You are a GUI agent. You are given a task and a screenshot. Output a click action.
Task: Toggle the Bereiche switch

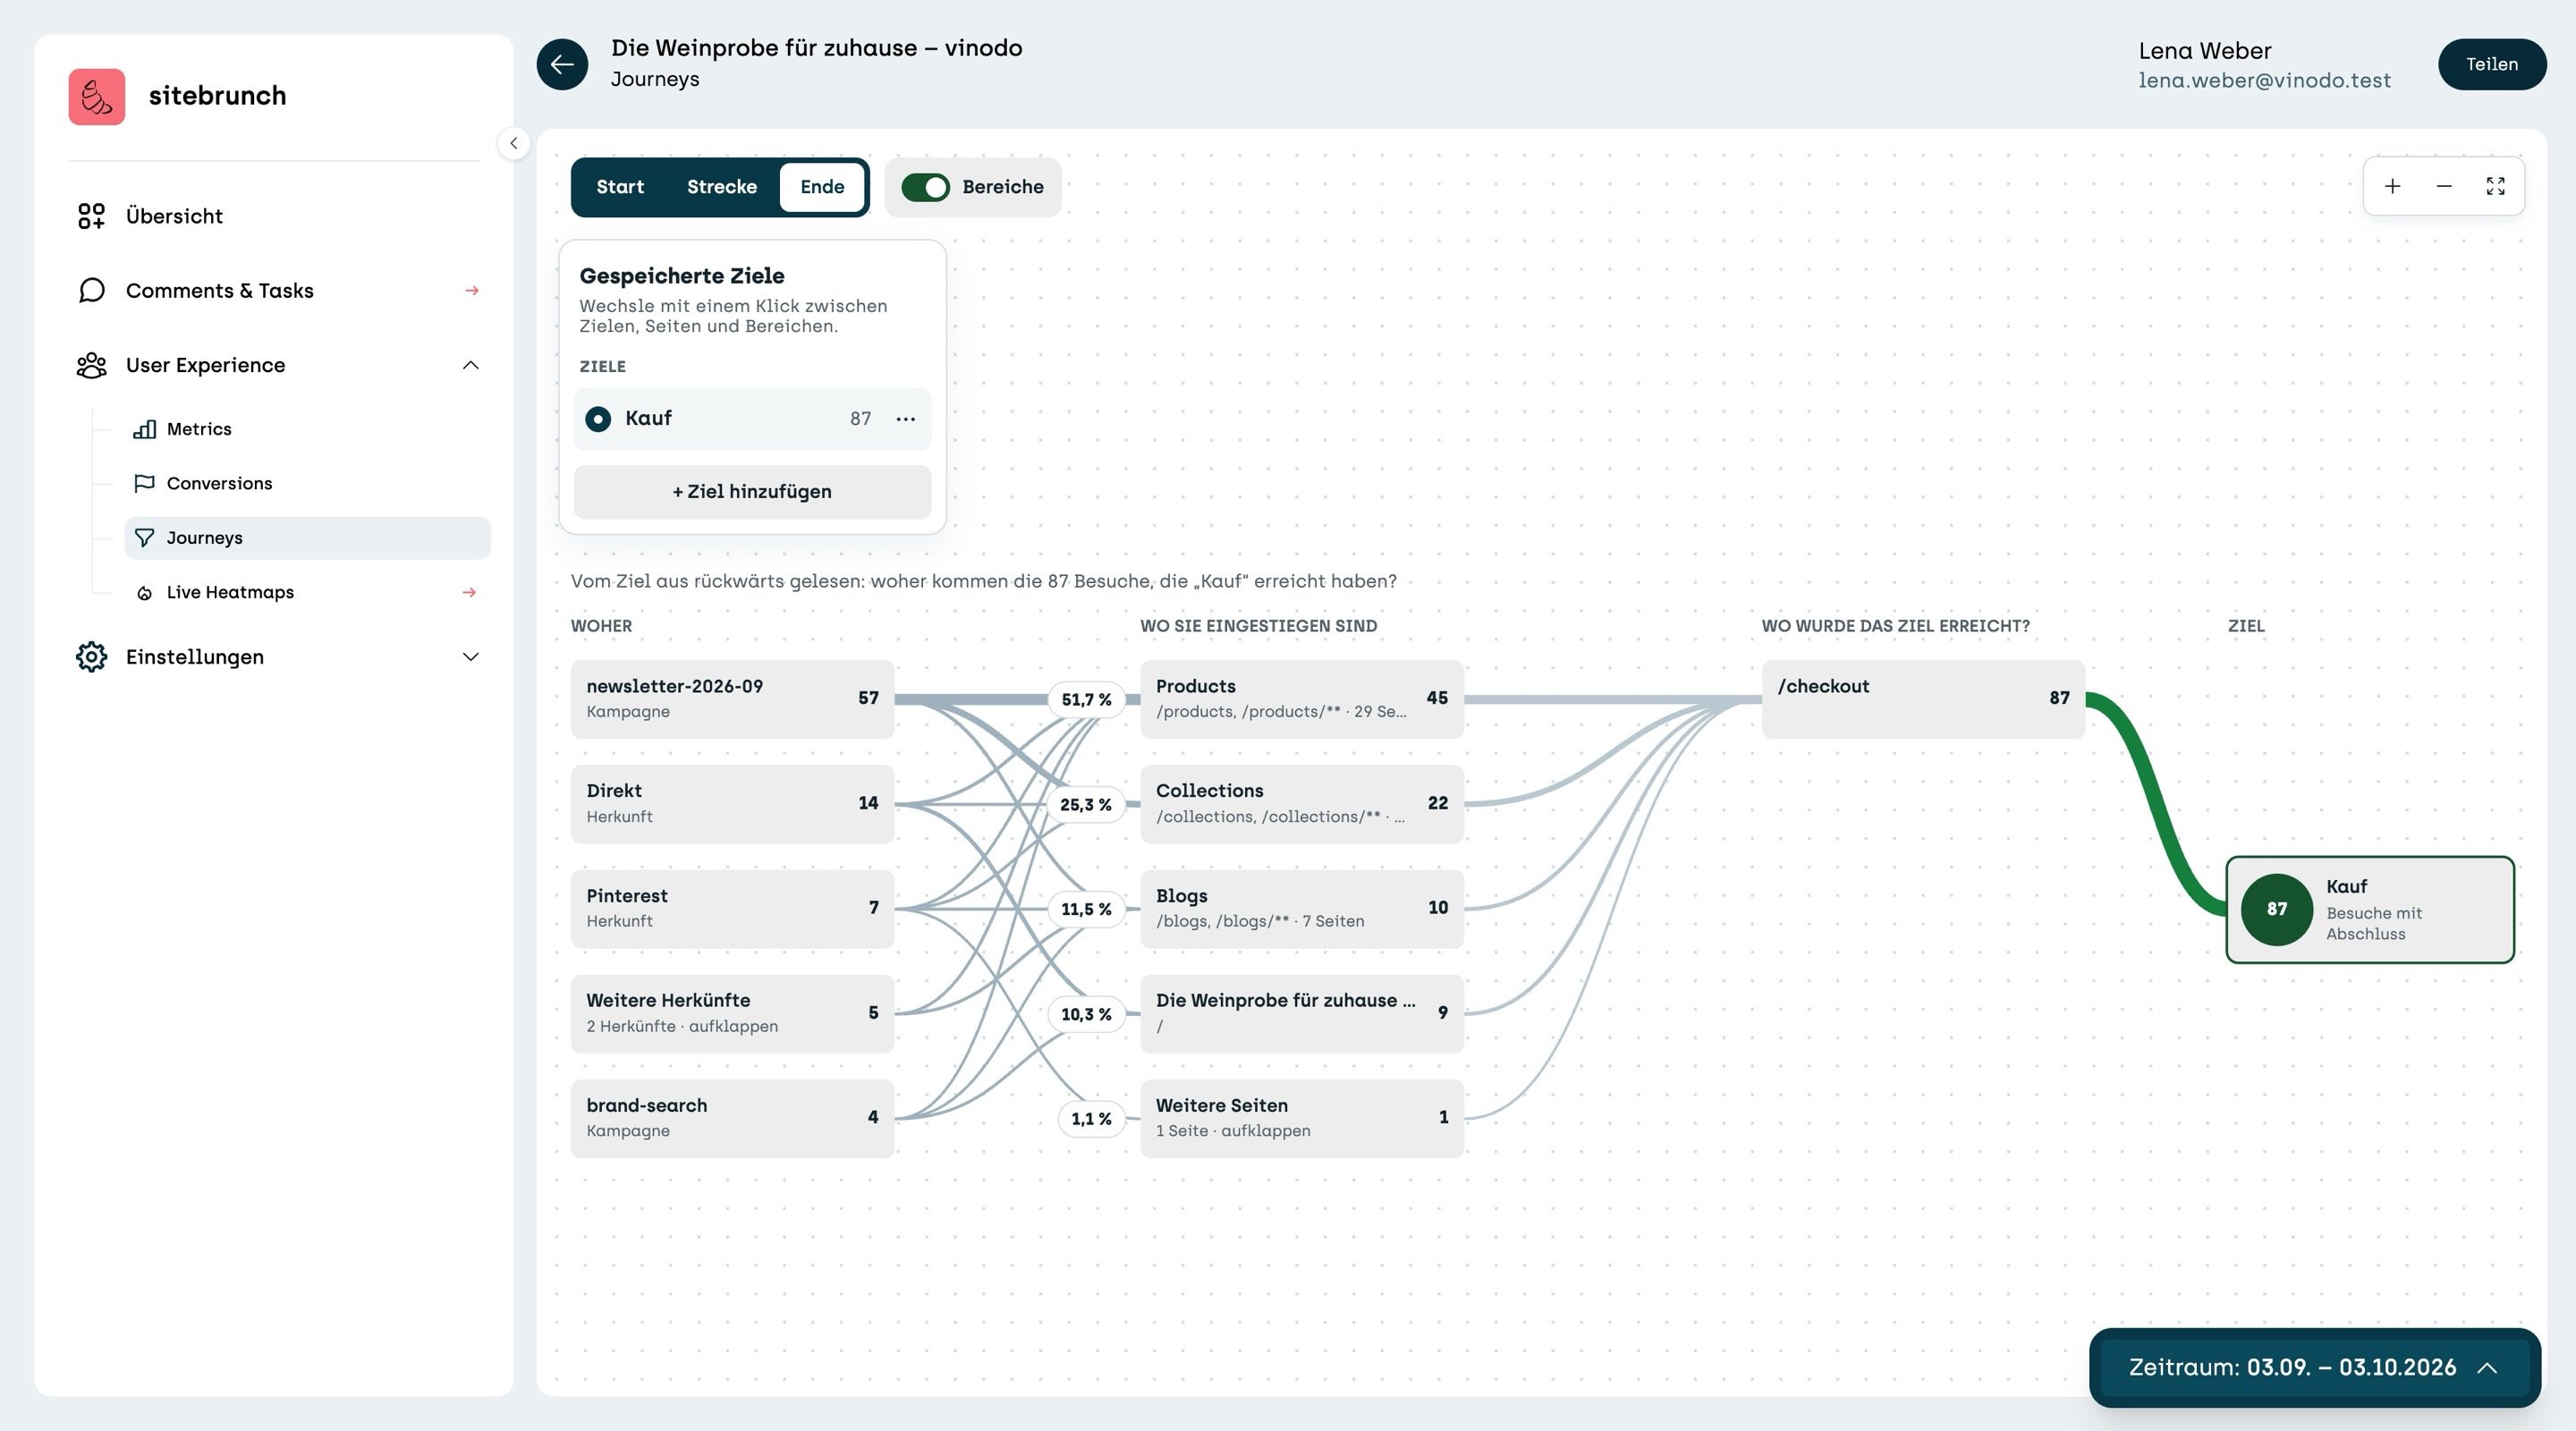point(925,187)
